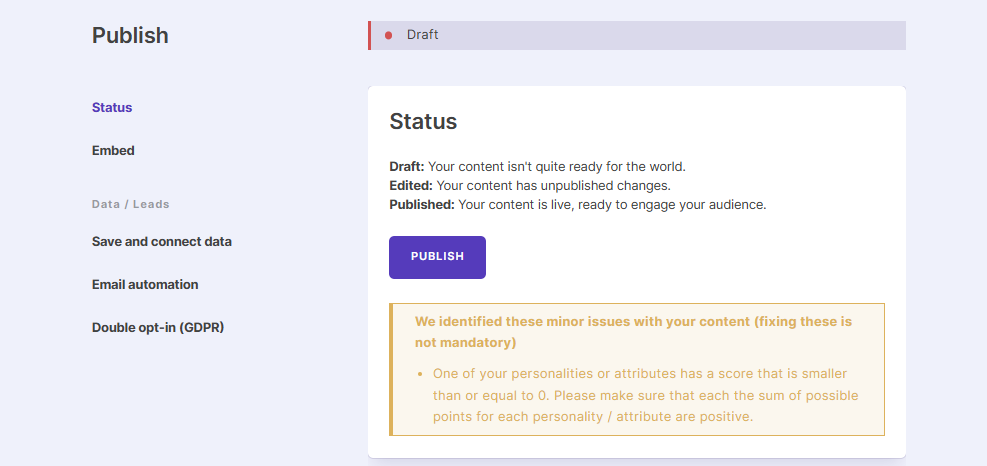This screenshot has width=987, height=466.
Task: Open Save and connect data settings
Action: click(x=162, y=241)
